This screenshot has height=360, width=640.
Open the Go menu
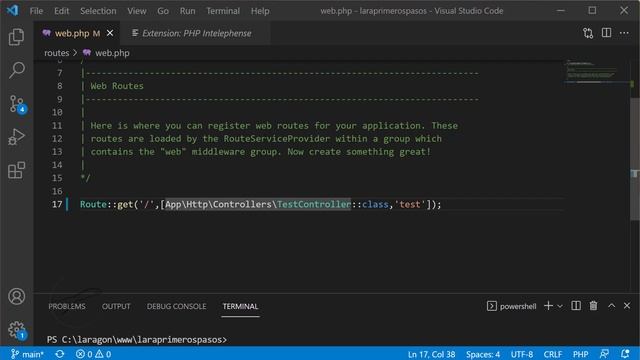163,11
